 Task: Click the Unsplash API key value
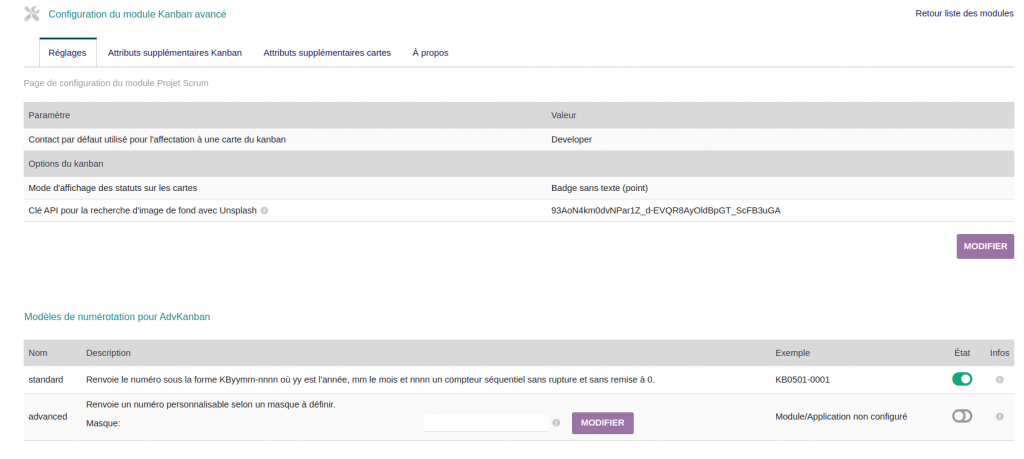(x=666, y=211)
